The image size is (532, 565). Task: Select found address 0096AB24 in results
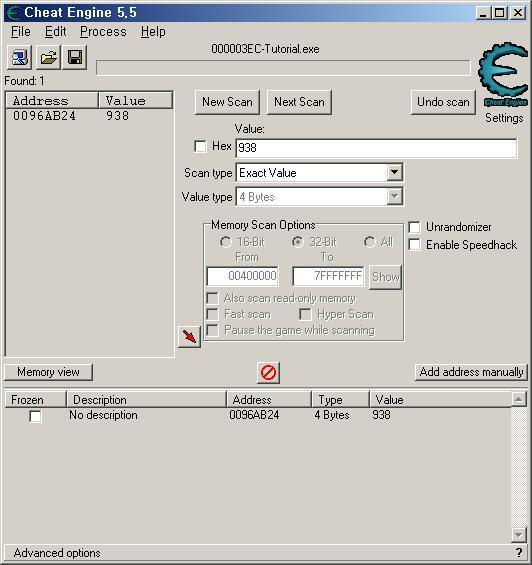coord(44,116)
